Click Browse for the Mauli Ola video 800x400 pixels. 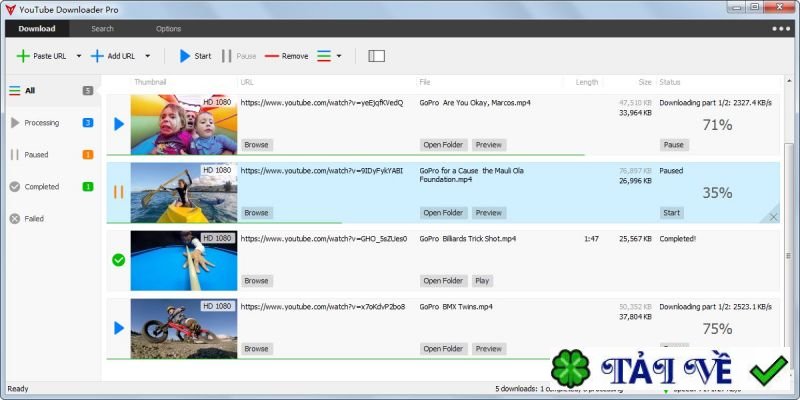coord(257,213)
